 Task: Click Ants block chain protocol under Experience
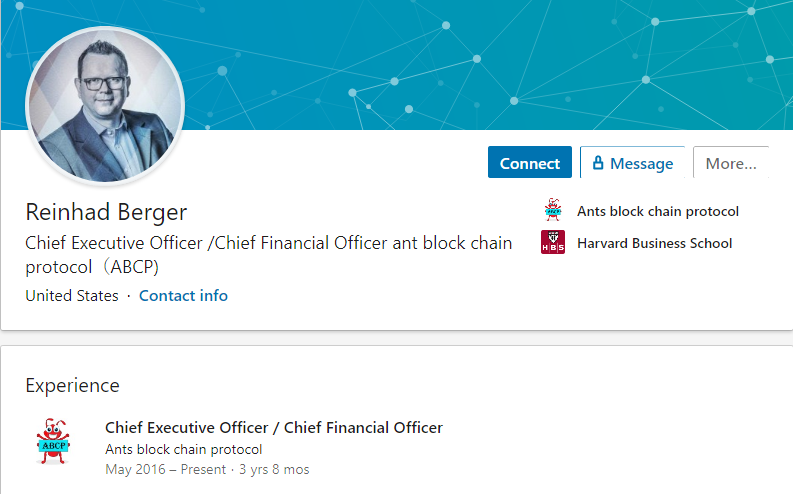(184, 450)
